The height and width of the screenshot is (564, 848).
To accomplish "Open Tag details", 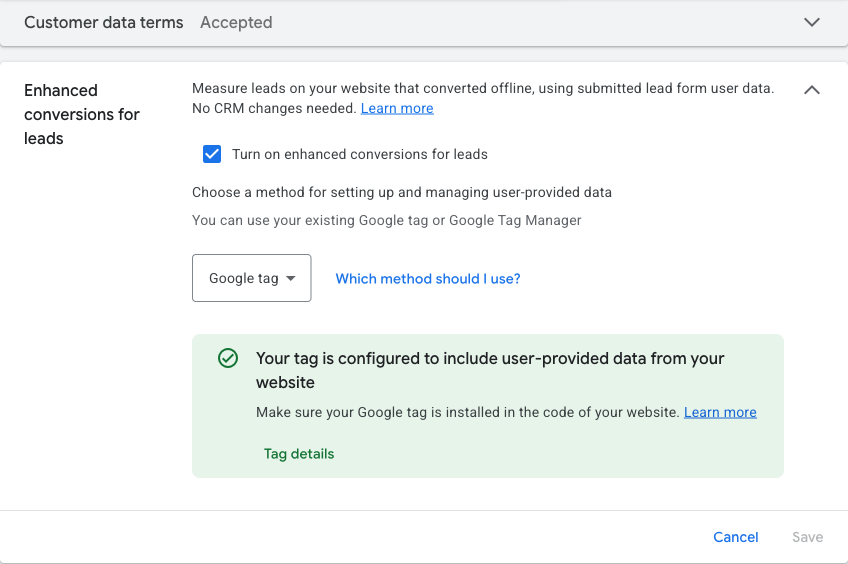I will click(x=299, y=454).
